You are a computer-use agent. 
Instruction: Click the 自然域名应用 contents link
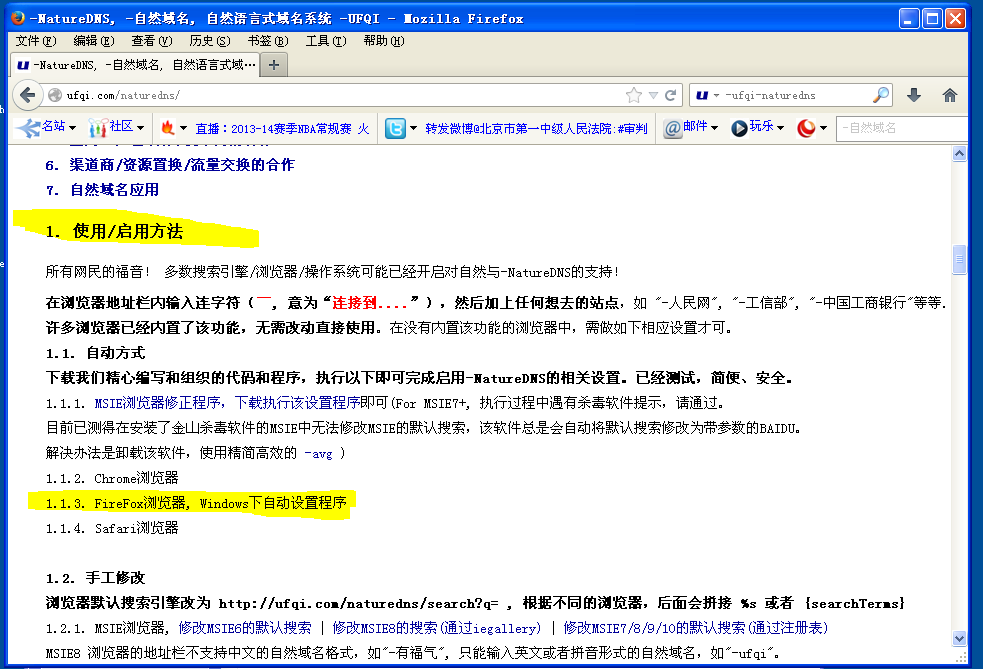(x=113, y=189)
